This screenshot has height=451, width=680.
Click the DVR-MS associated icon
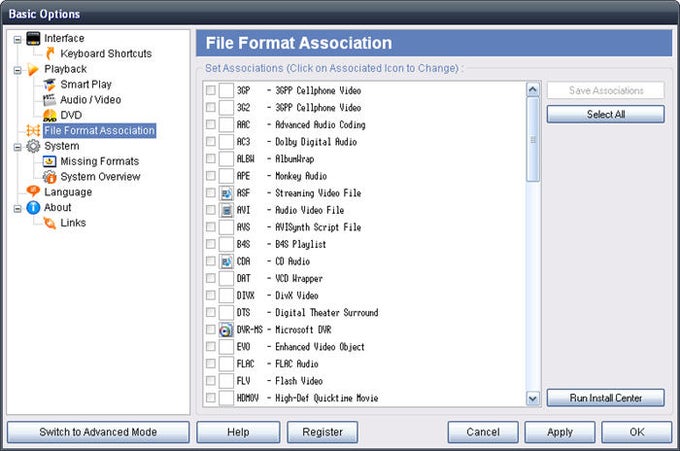(x=226, y=330)
